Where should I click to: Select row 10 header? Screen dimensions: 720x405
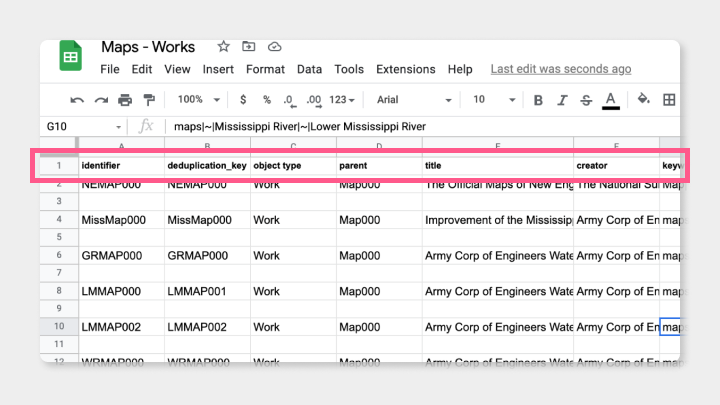(x=59, y=326)
